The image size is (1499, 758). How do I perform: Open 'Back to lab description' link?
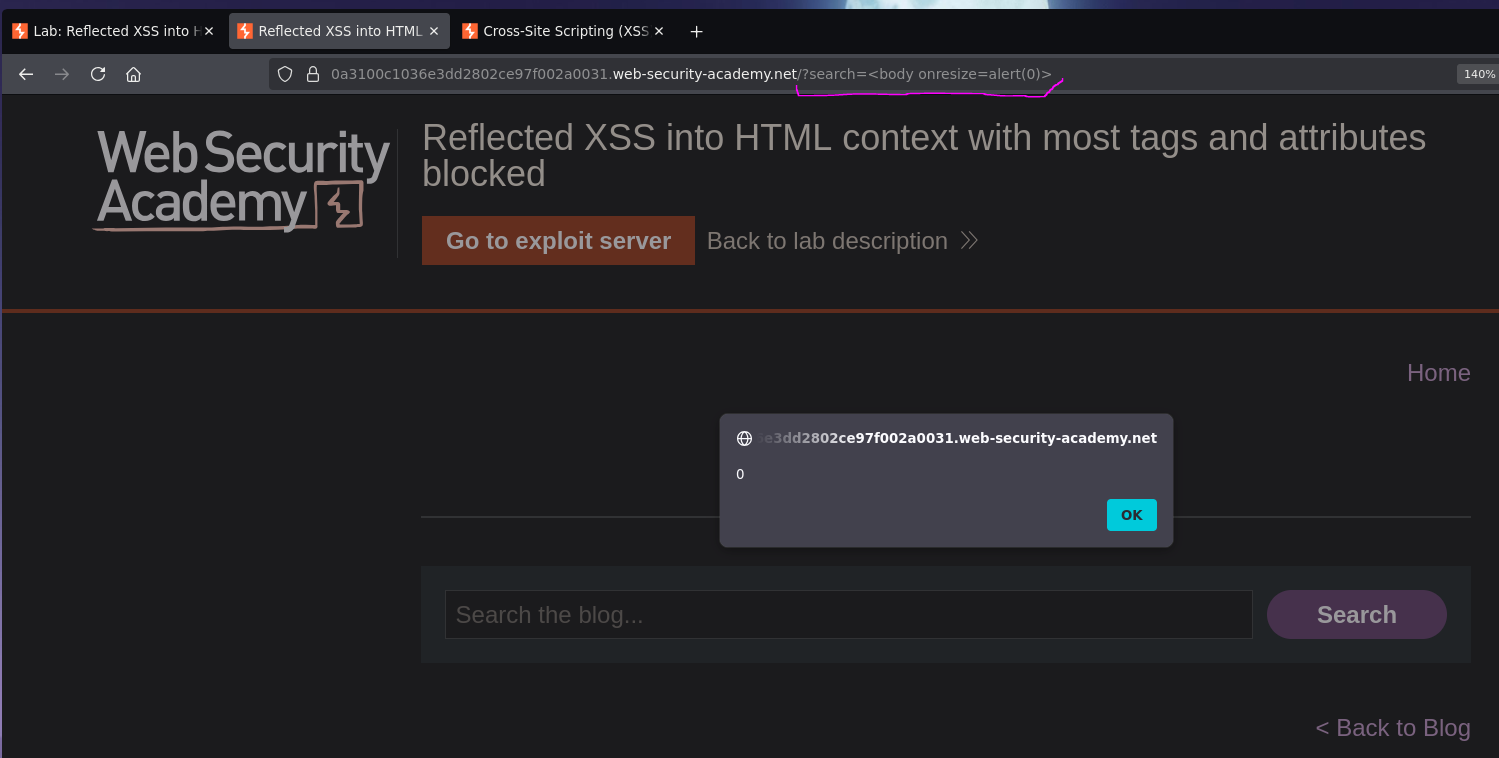(x=827, y=241)
